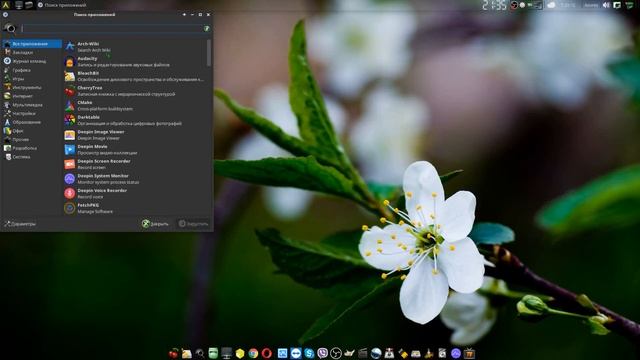Open the orange TV icon in dock
Screen dimensions: 640x360
(469, 353)
